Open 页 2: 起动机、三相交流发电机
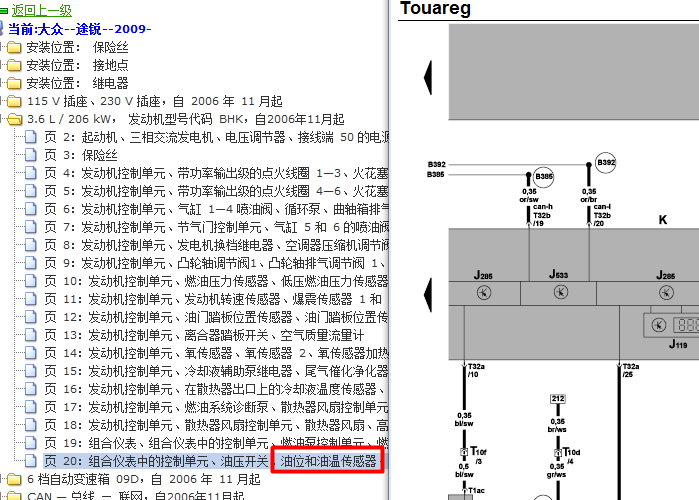Screen dimensions: 699x500 (x=216, y=137)
